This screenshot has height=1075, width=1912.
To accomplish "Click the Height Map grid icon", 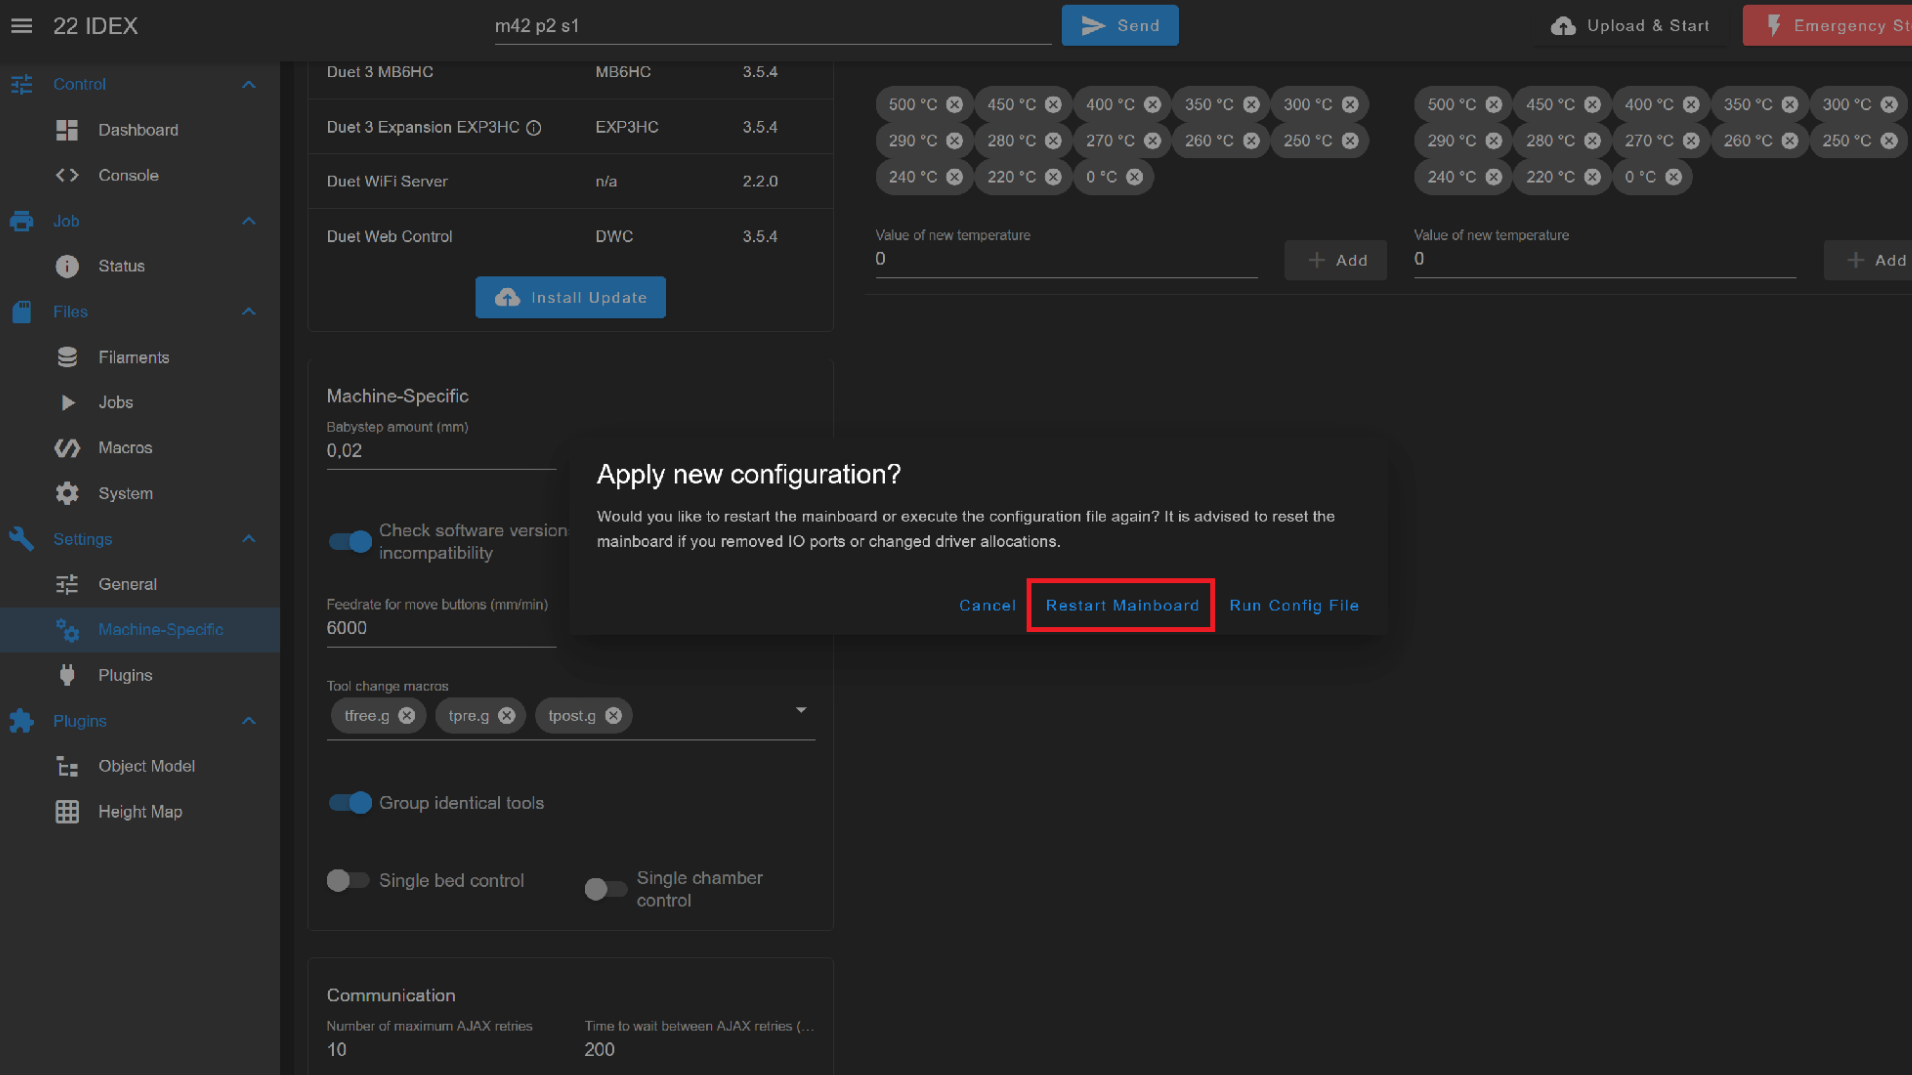I will pyautogui.click(x=67, y=812).
